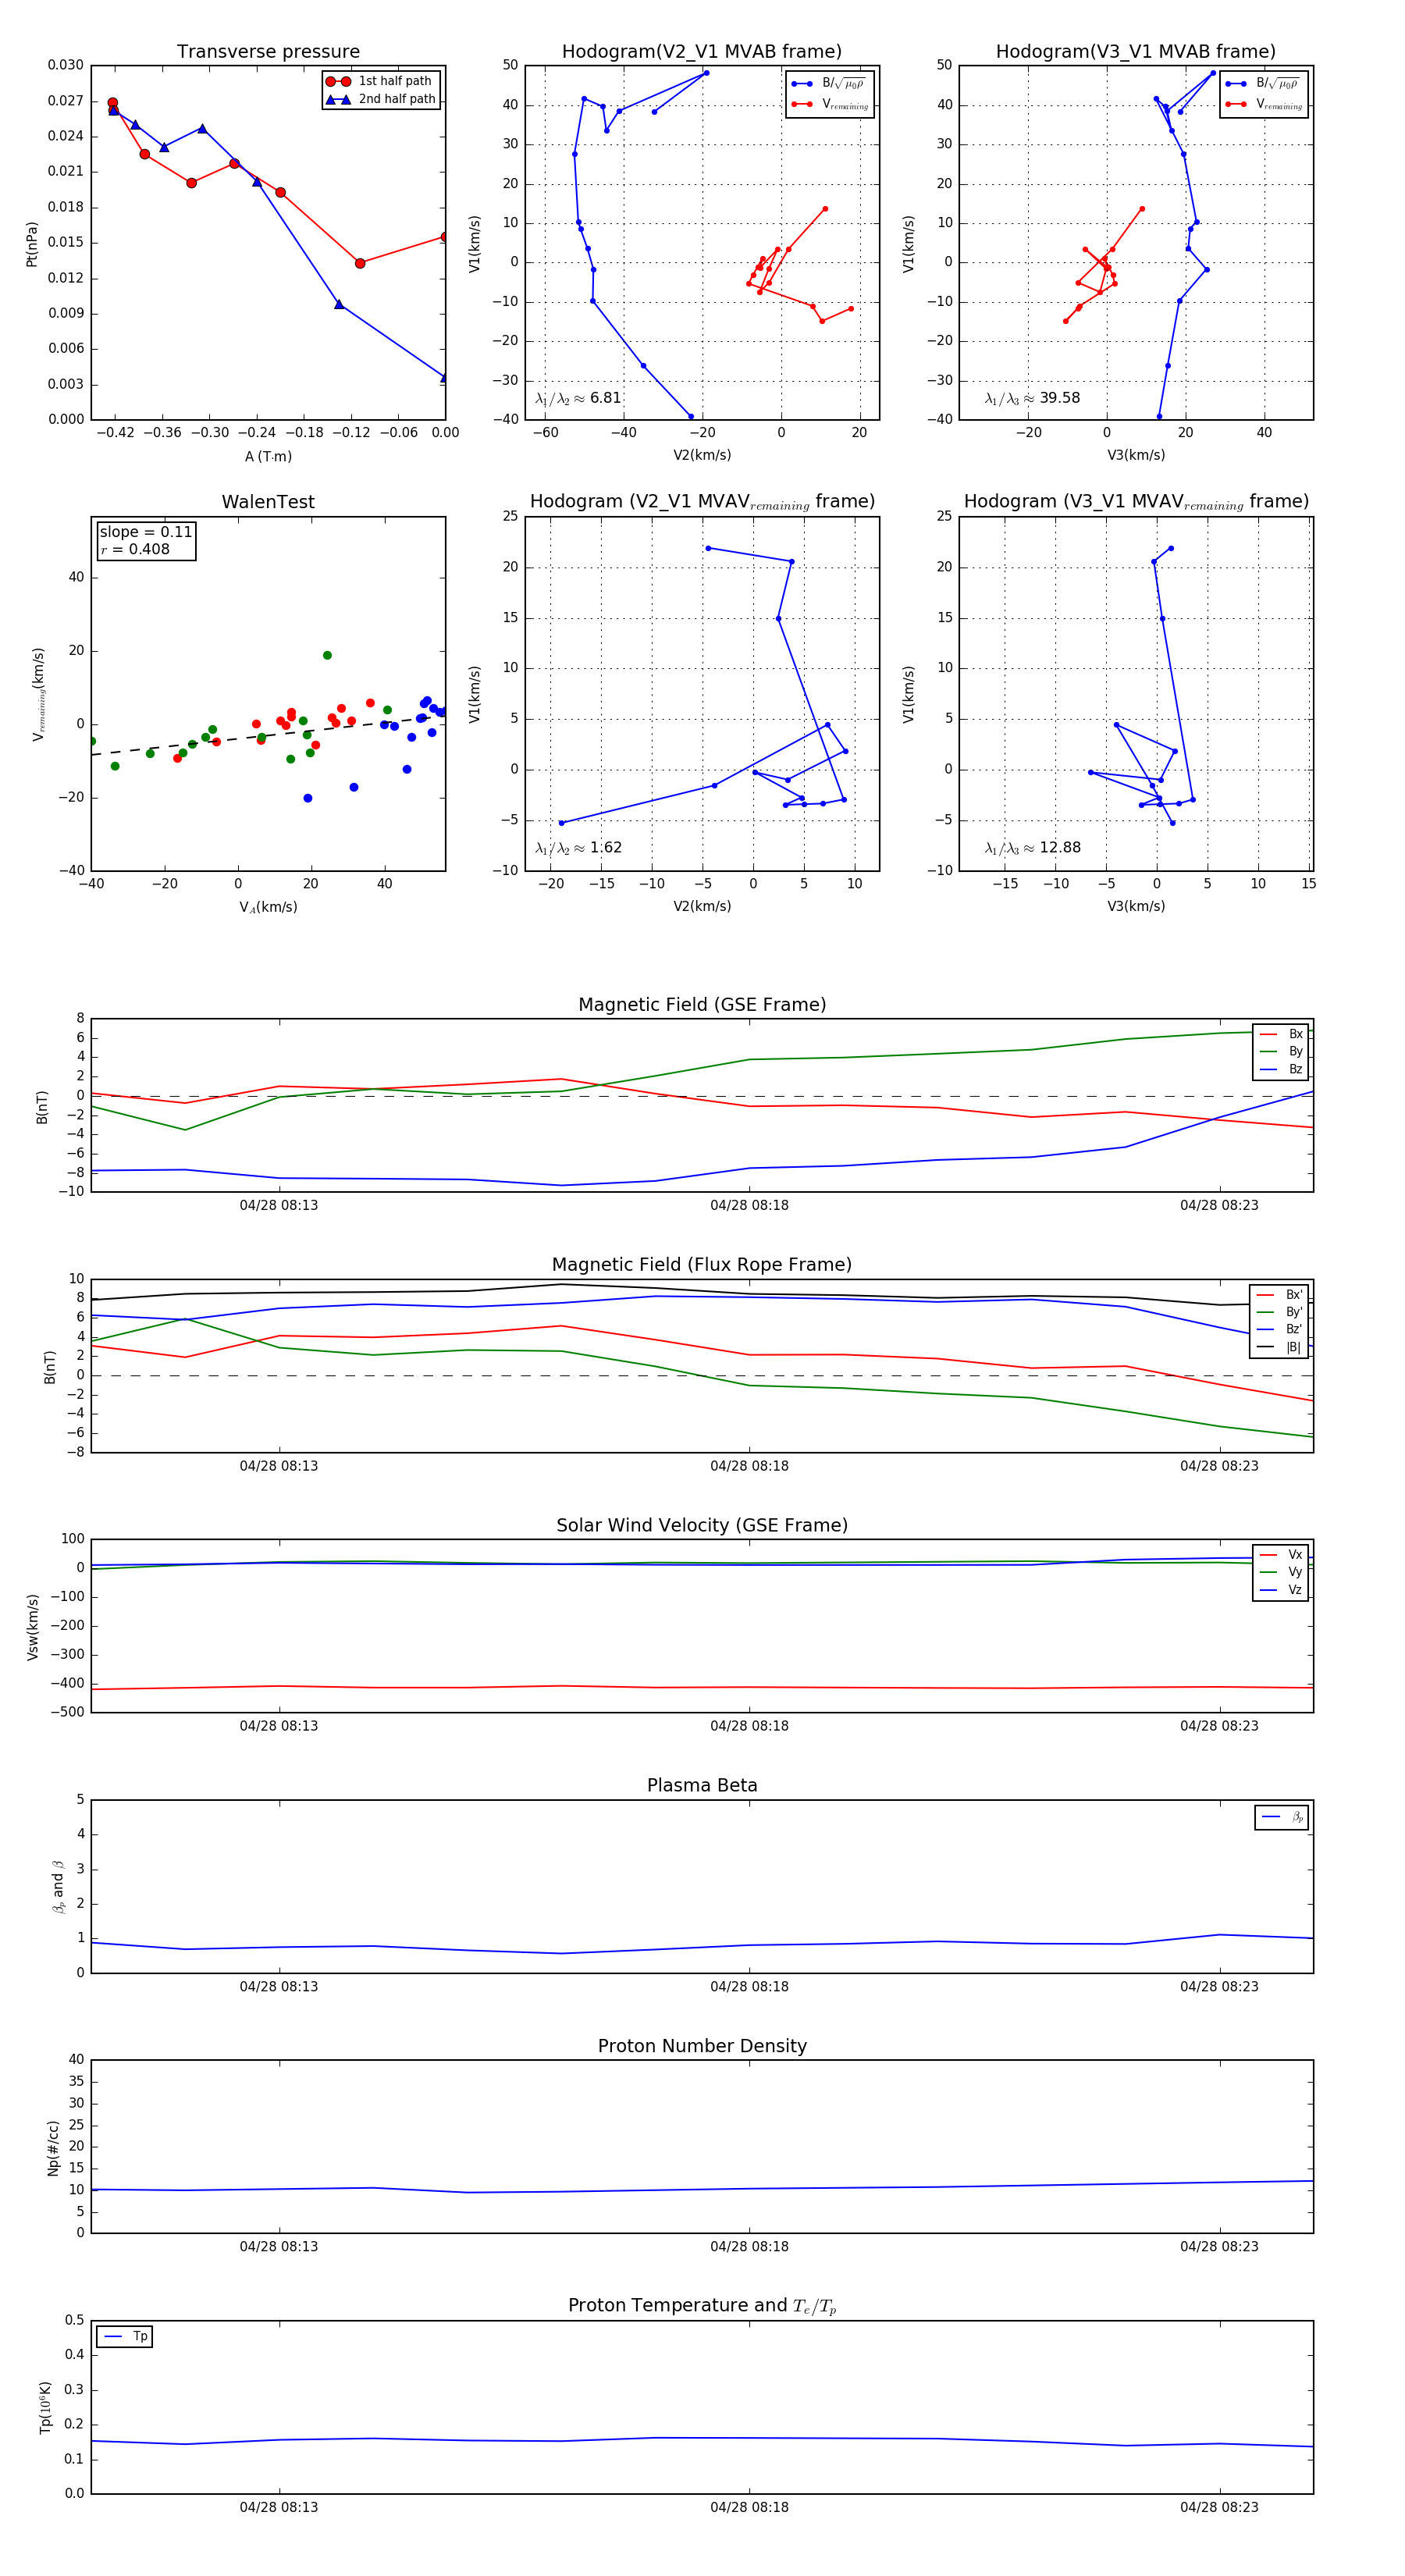Click the '|B|' legend entry in flux rope plot
Viewport: 1405px width, 2576px height.
(x=1279, y=1347)
